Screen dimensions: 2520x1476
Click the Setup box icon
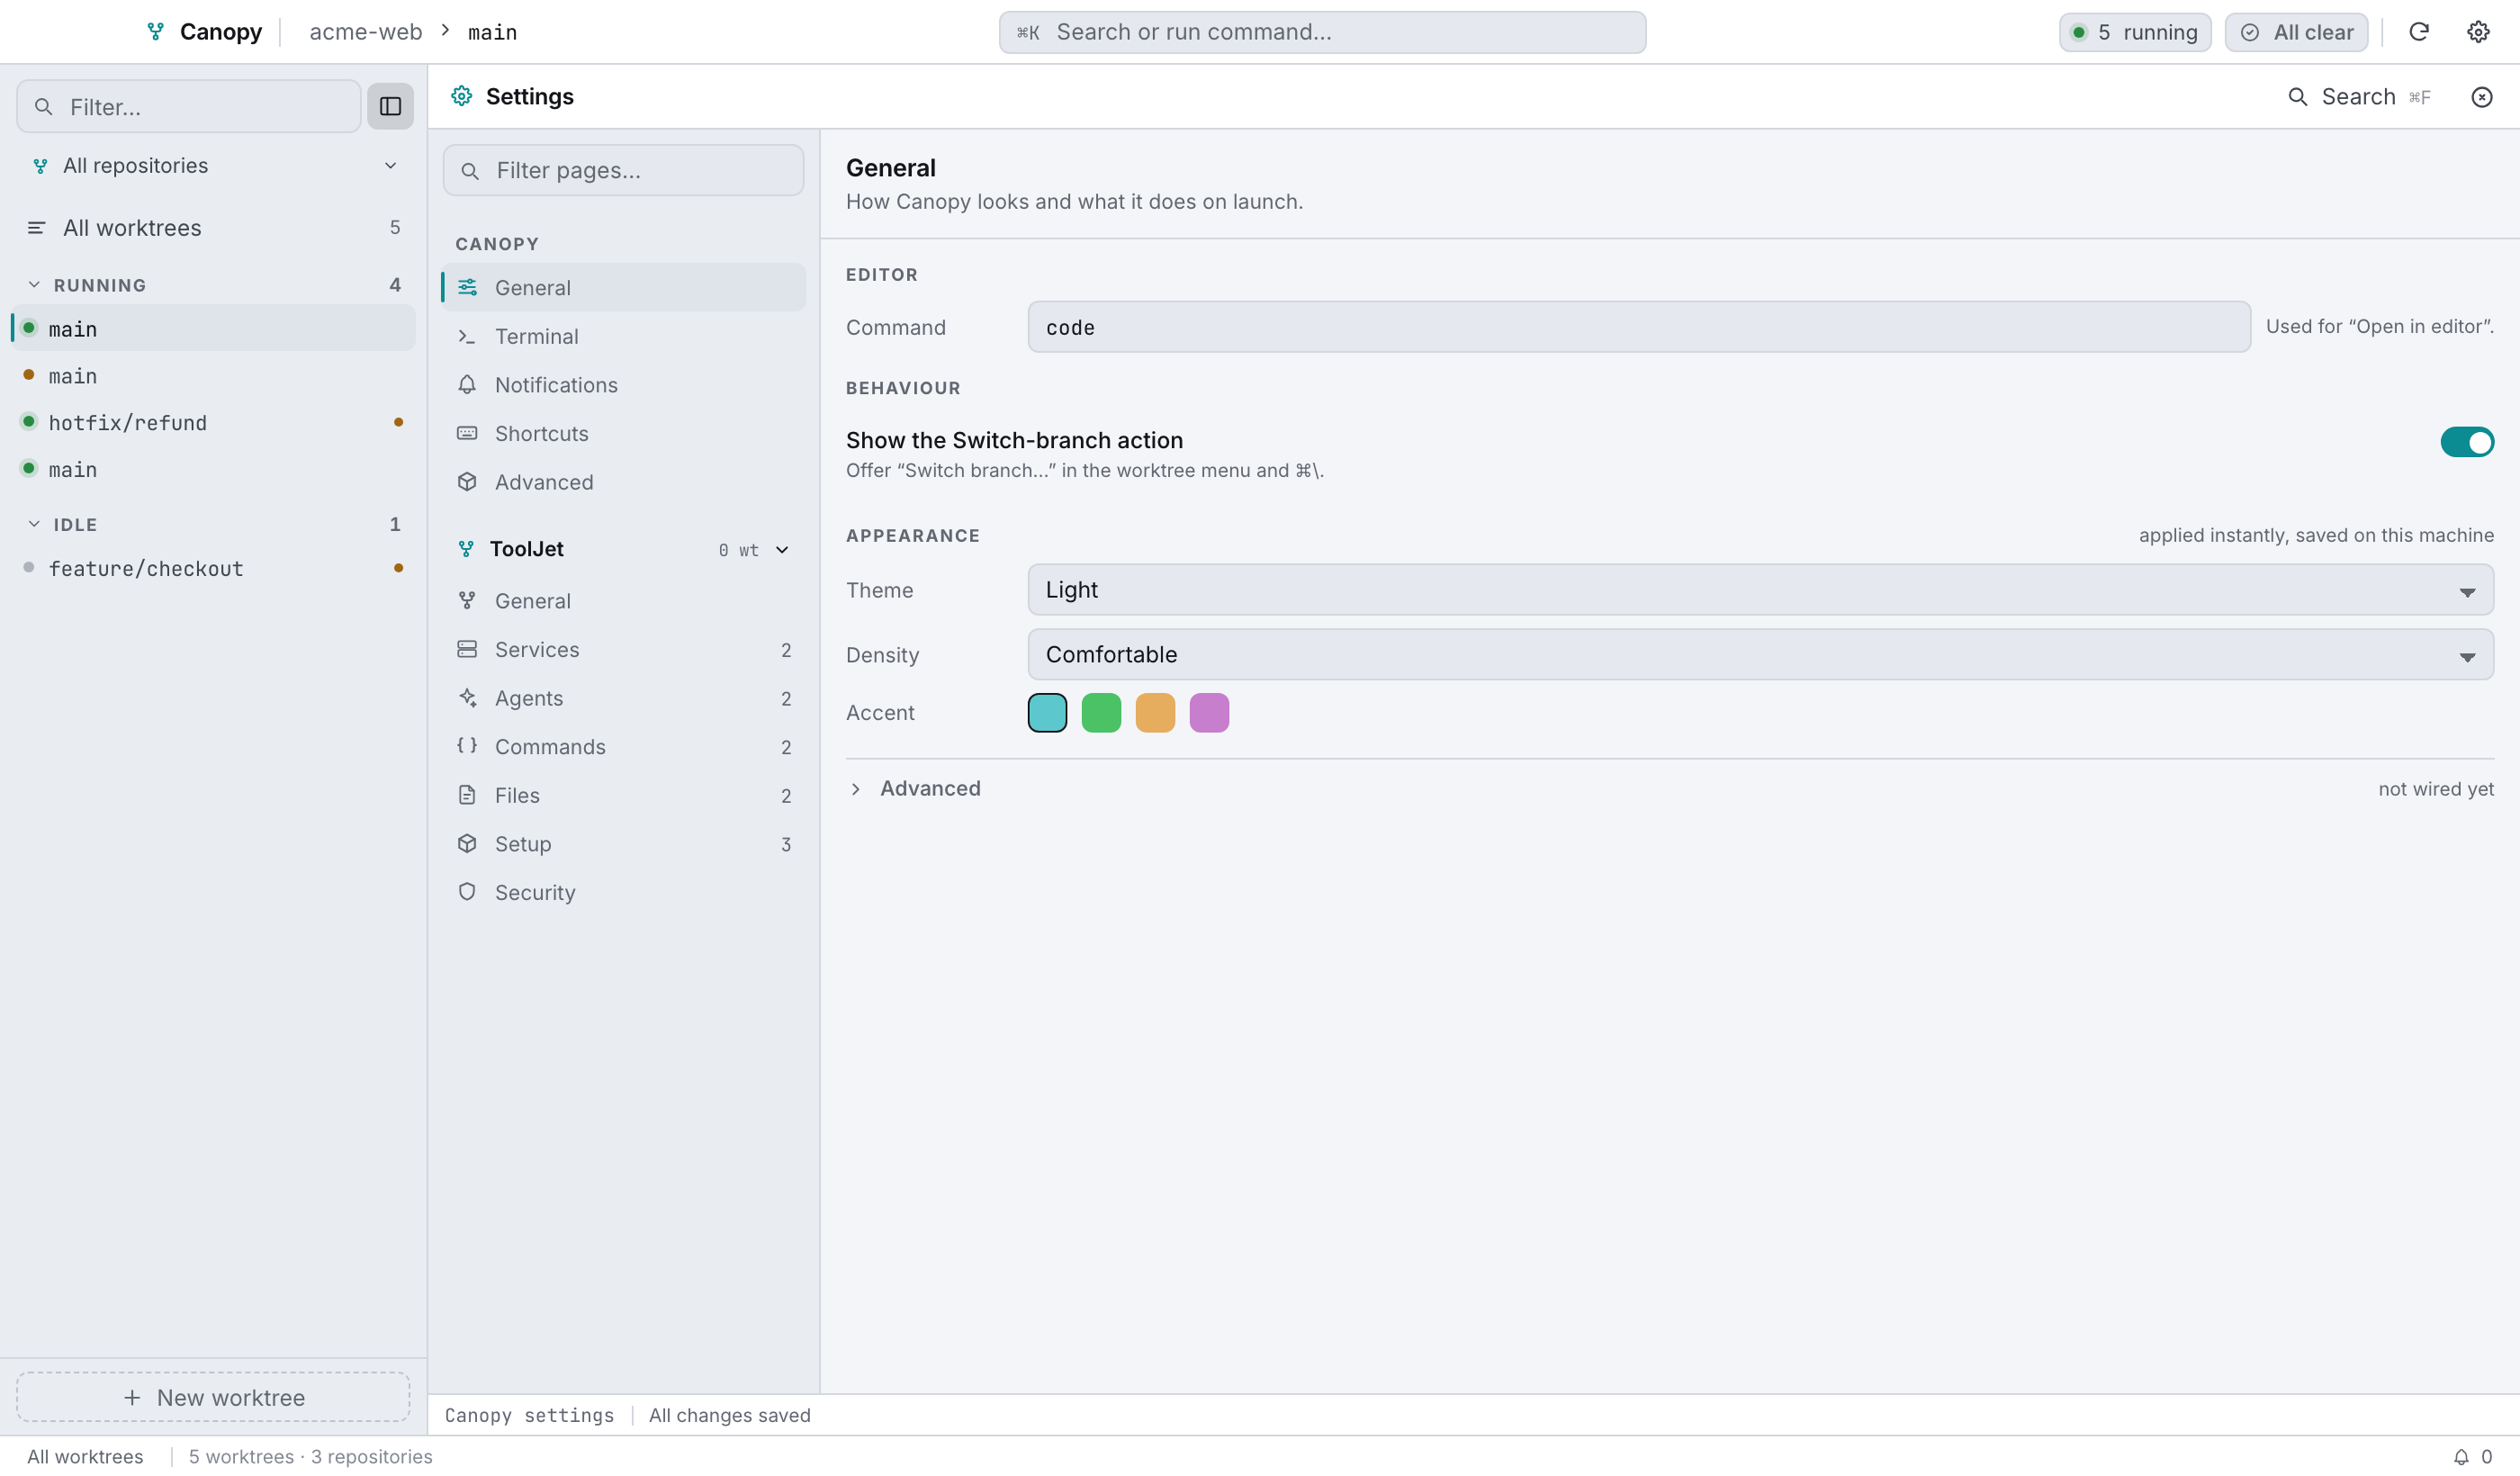coord(466,843)
